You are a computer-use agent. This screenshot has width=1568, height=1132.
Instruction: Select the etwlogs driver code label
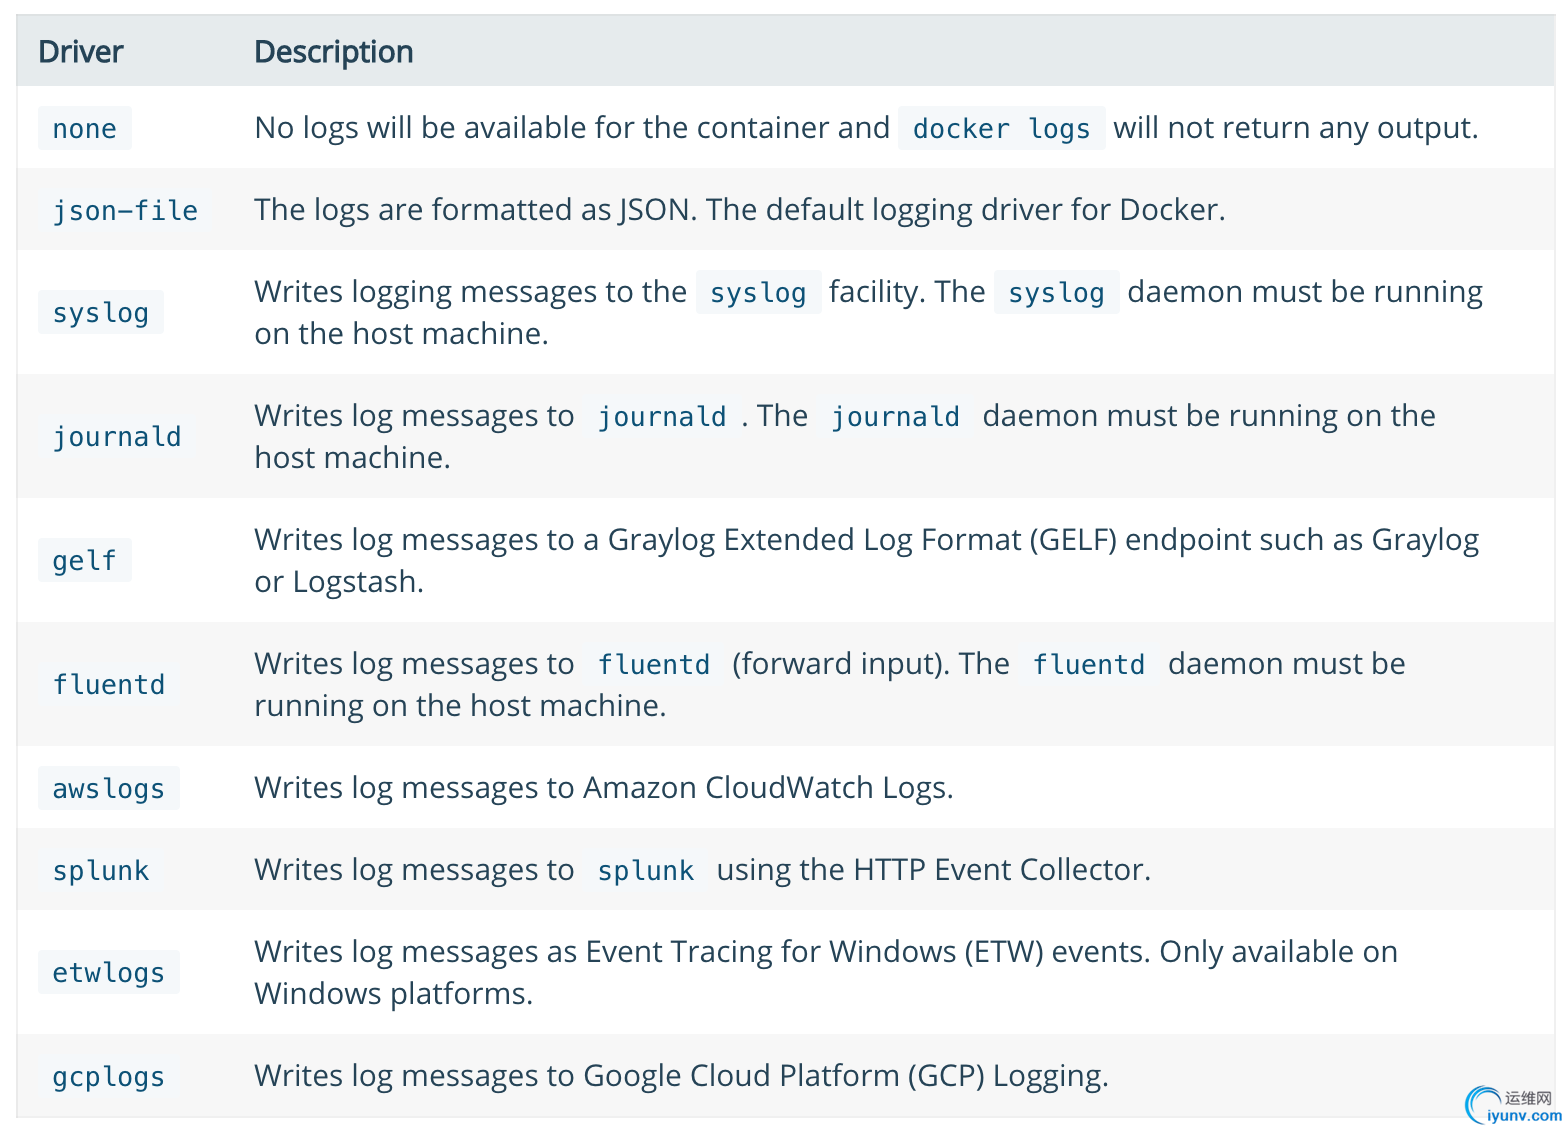(x=109, y=972)
